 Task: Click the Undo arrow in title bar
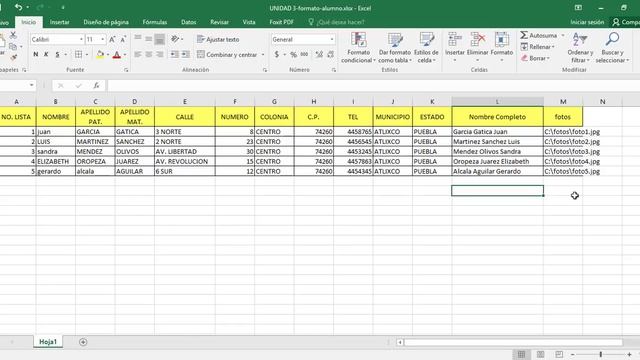[x=18, y=7]
